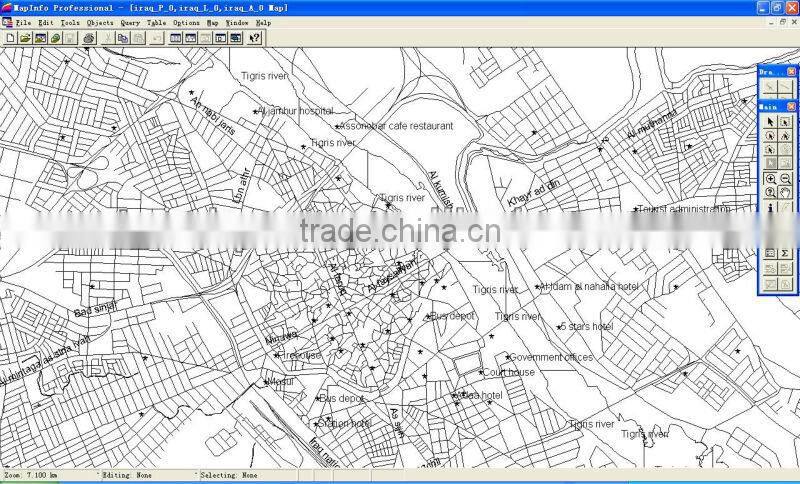Image resolution: width=800 pixels, height=484 pixels.
Task: Close the Main tool palette
Action: (x=791, y=107)
